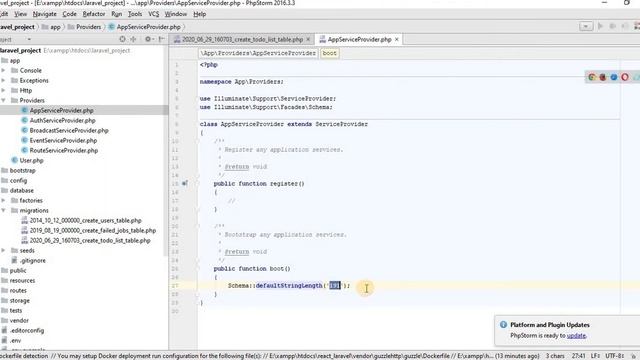Image resolution: width=640 pixels, height=360 pixels.
Task: Collapse the migrations folder
Action: [x=4, y=211]
